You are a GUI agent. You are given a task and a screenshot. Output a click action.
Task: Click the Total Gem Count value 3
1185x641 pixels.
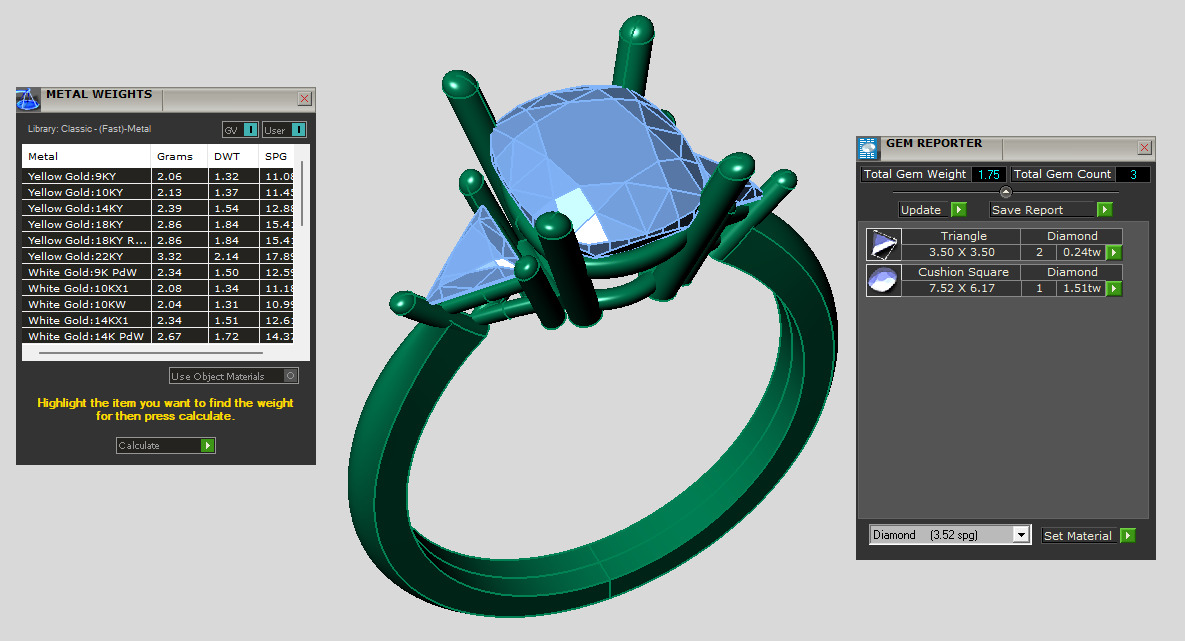1133,174
